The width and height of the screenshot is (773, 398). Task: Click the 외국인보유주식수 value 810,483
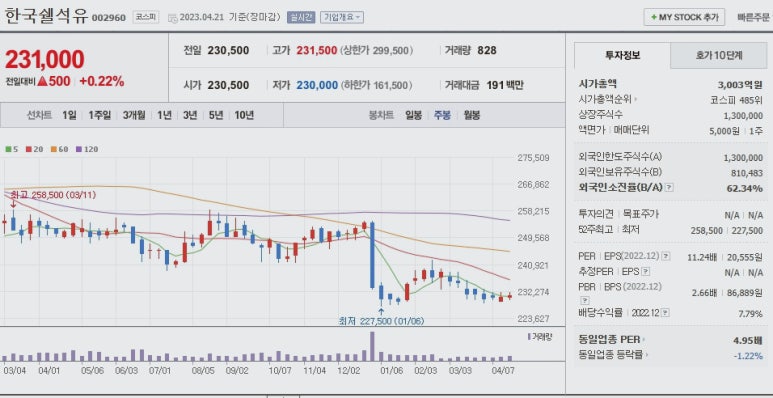(x=747, y=173)
